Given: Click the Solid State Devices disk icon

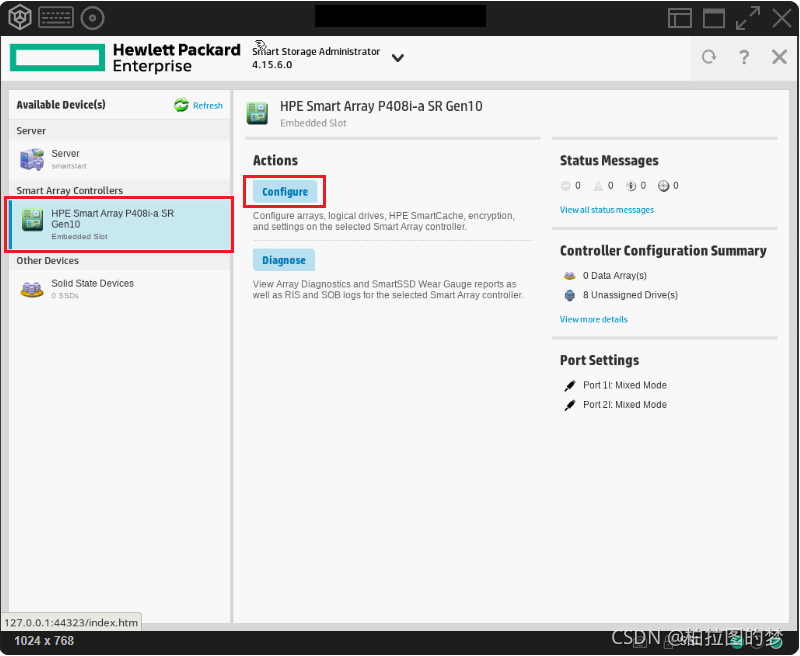Looking at the screenshot, I should pyautogui.click(x=32, y=289).
